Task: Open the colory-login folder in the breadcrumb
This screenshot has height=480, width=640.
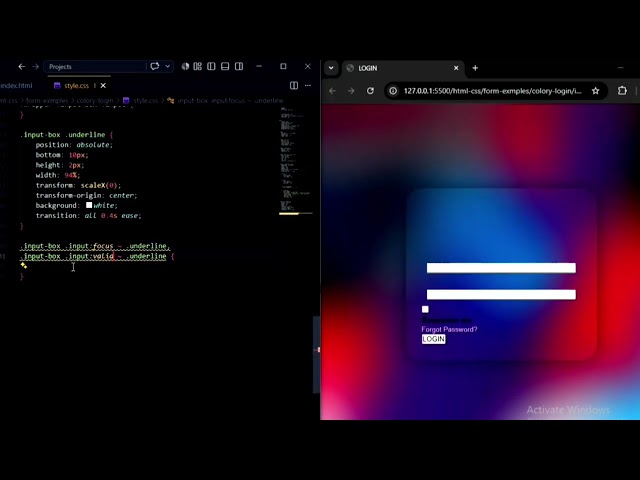Action: click(x=95, y=100)
